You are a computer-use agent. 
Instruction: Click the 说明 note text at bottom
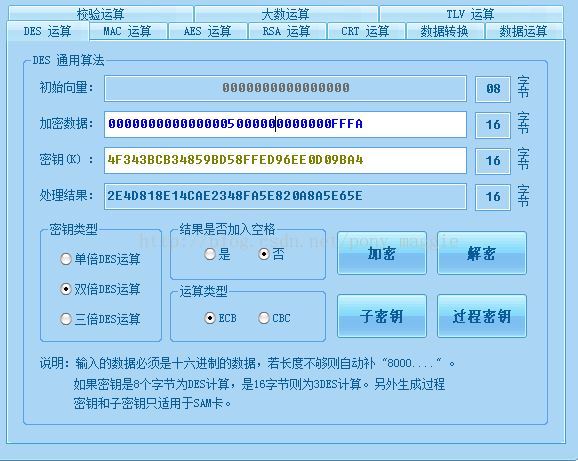point(247,383)
